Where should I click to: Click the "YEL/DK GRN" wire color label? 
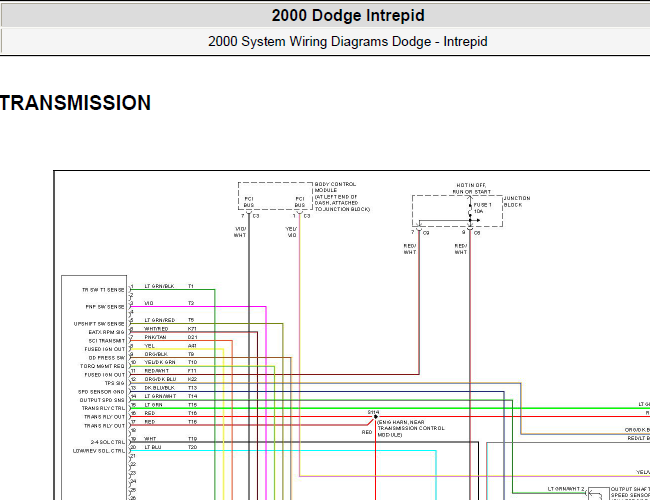[x=160, y=362]
